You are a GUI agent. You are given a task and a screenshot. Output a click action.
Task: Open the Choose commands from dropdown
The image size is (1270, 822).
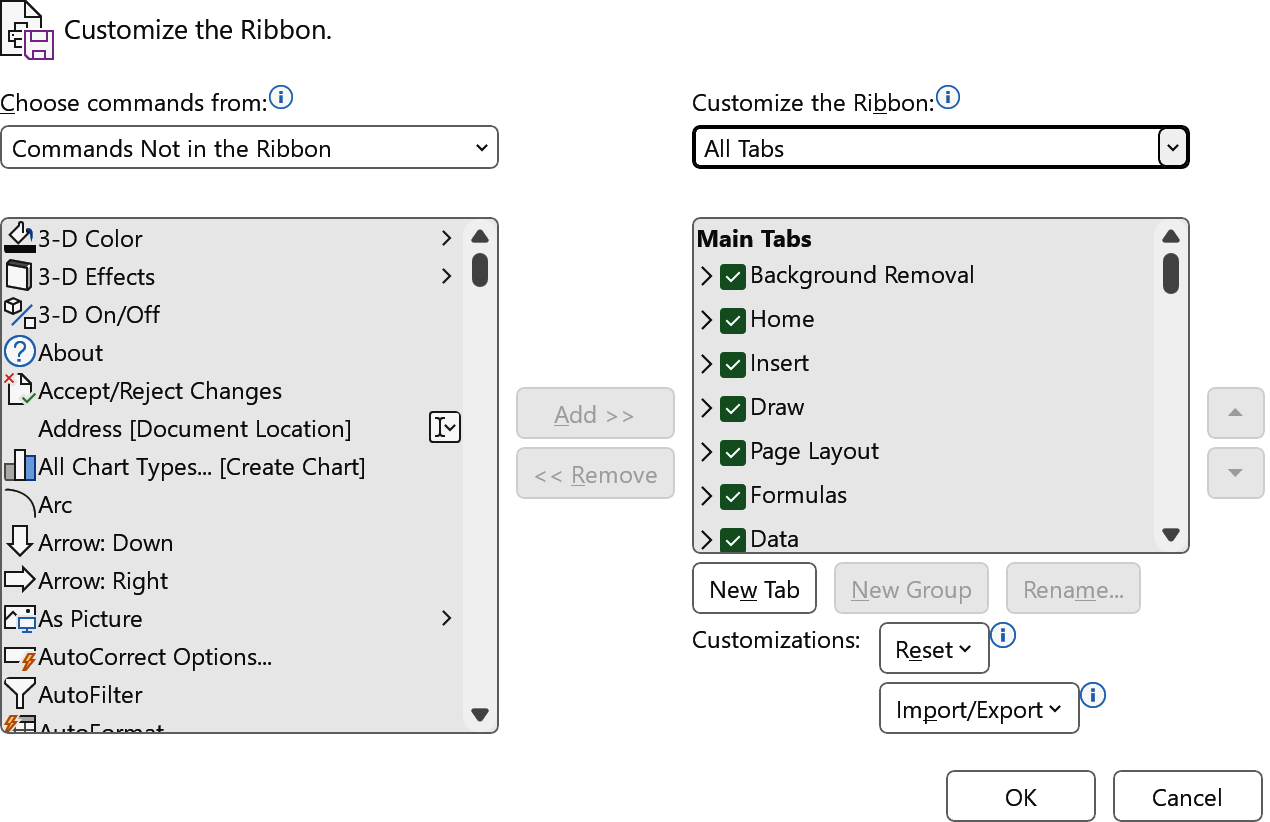click(x=249, y=148)
